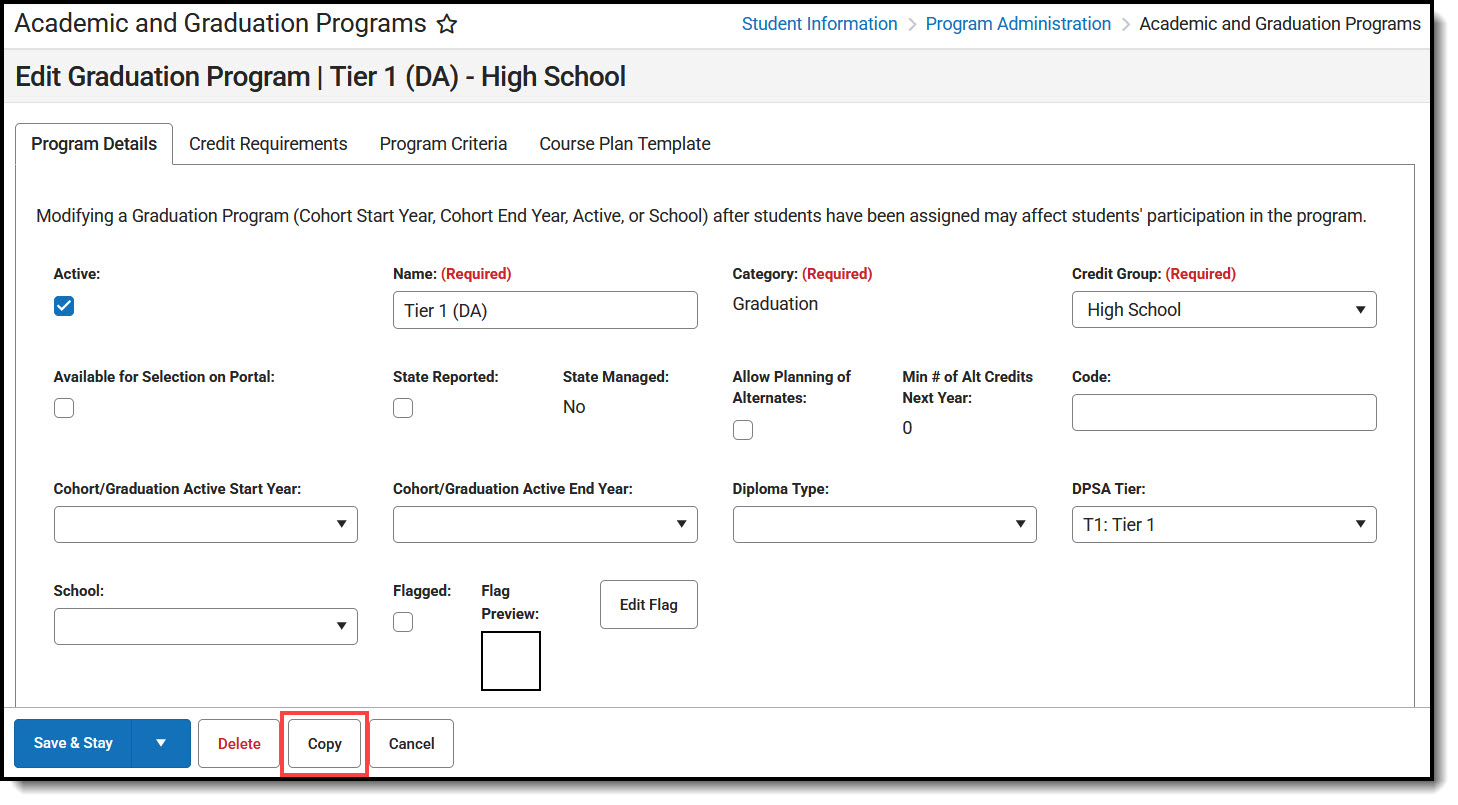
Task: Click the Modifying a Graduation Program warning text
Action: click(x=701, y=216)
